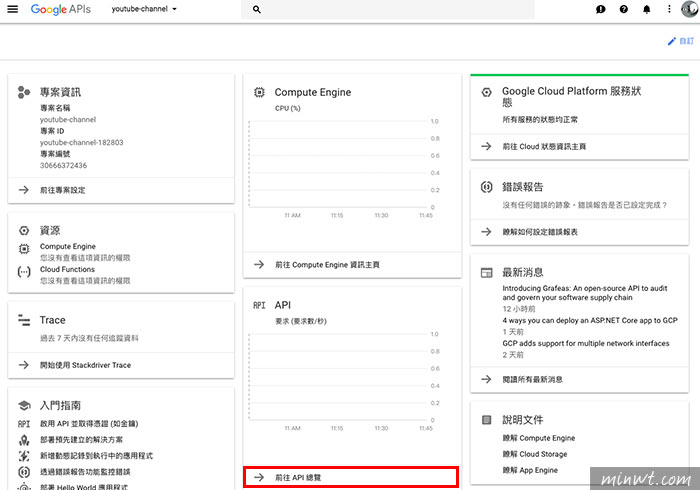The height and width of the screenshot is (490, 700).
Task: Click the debugger icon beside 新增動態記錄
Action: coord(24,456)
